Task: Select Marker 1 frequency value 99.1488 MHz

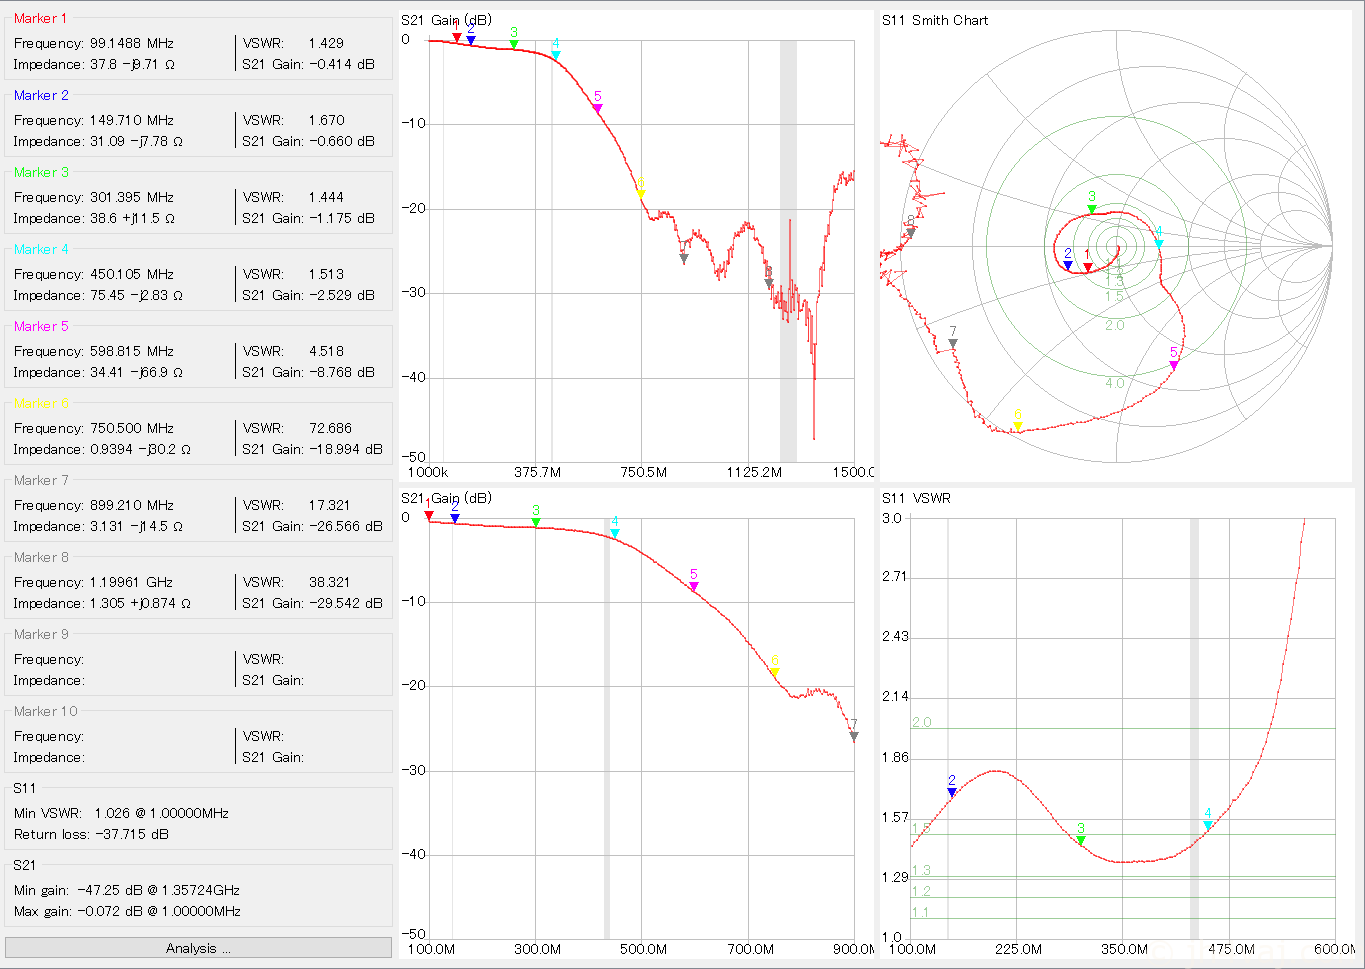Action: pos(132,43)
